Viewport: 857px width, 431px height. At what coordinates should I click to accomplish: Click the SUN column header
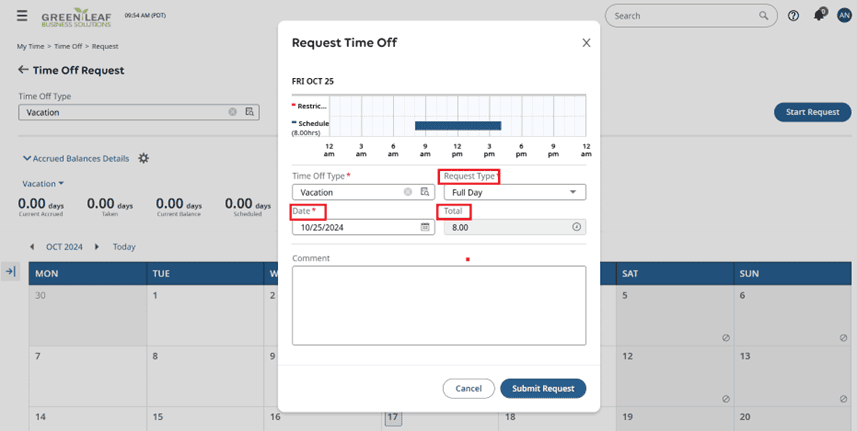pyautogui.click(x=793, y=273)
